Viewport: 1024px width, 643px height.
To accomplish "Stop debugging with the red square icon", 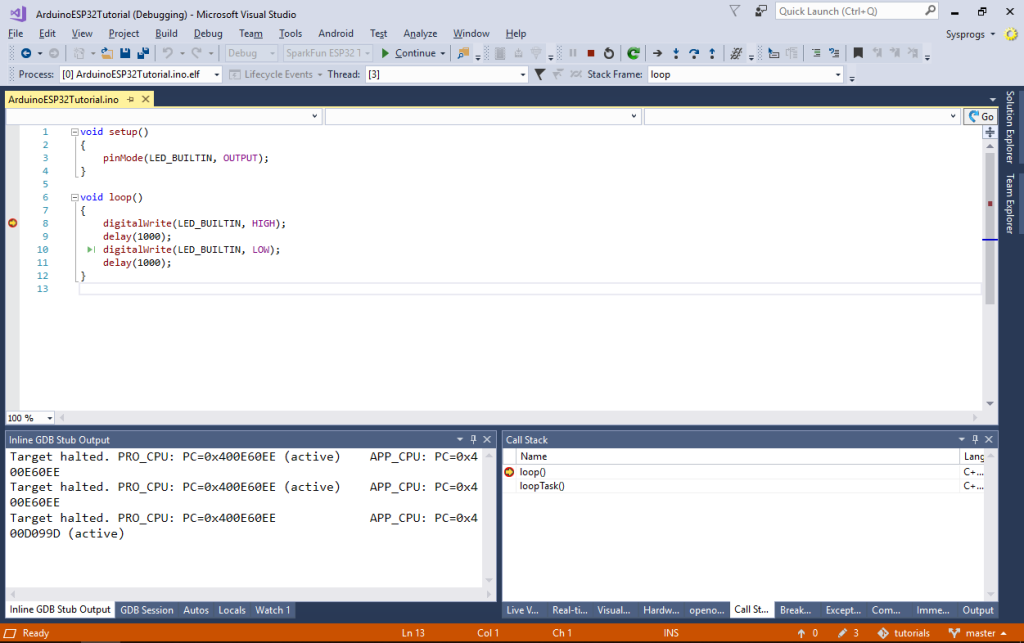I will pyautogui.click(x=591, y=52).
